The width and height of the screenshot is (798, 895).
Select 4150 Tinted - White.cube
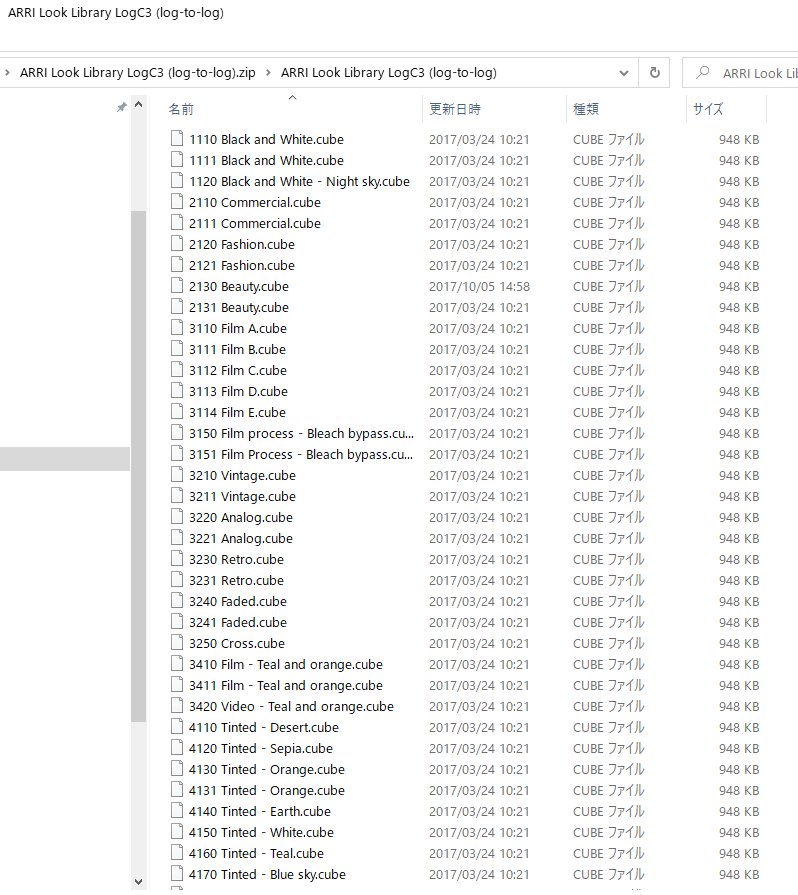click(x=261, y=833)
